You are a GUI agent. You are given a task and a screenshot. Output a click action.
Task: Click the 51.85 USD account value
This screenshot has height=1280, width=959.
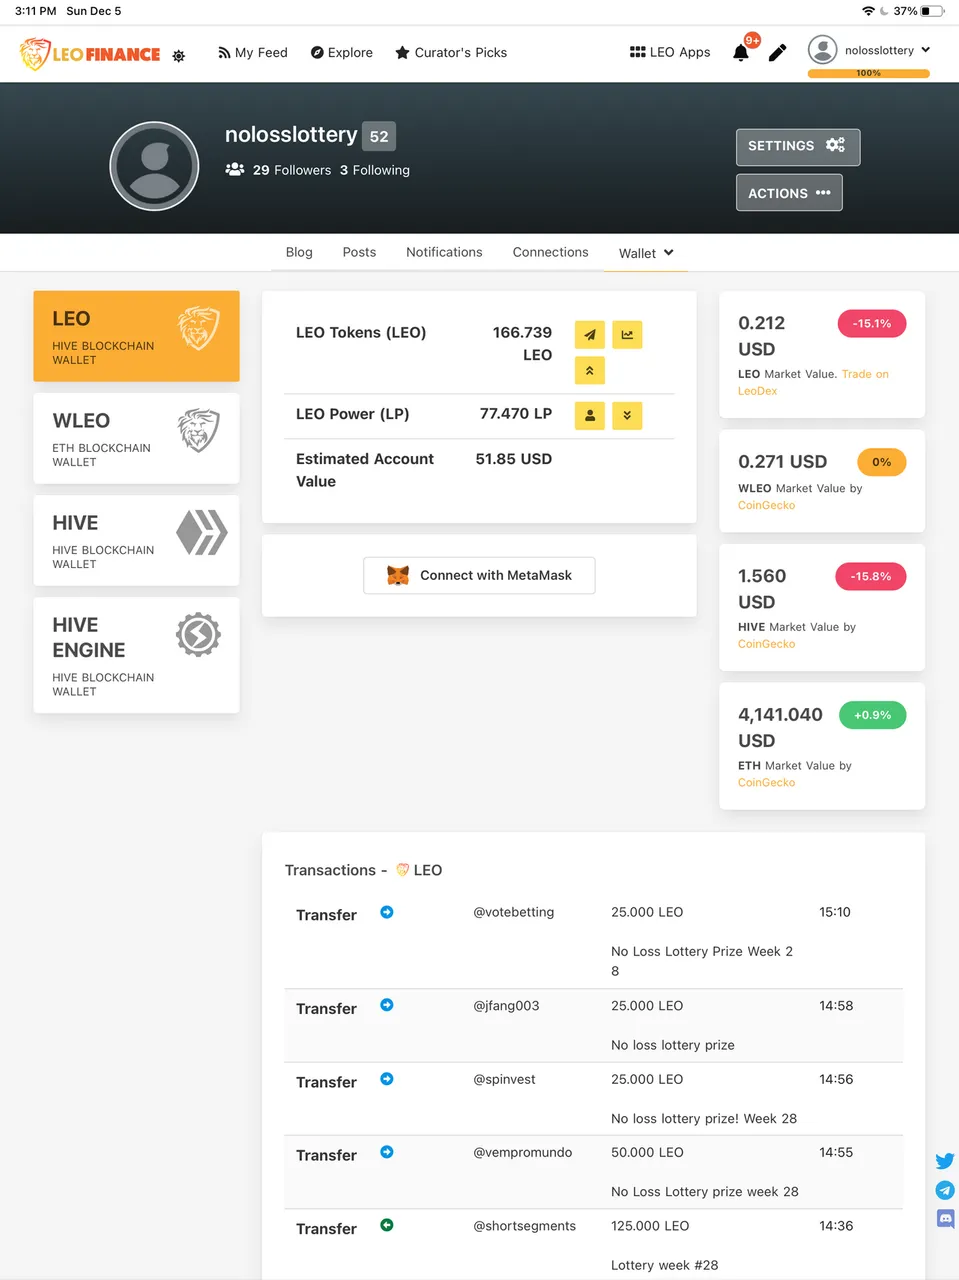point(514,459)
